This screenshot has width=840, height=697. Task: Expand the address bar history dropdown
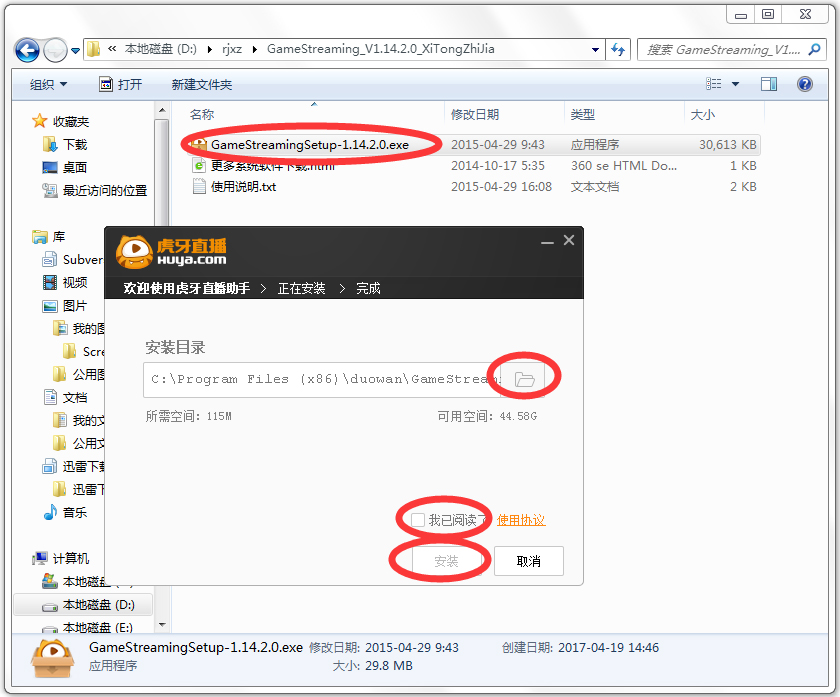595,50
